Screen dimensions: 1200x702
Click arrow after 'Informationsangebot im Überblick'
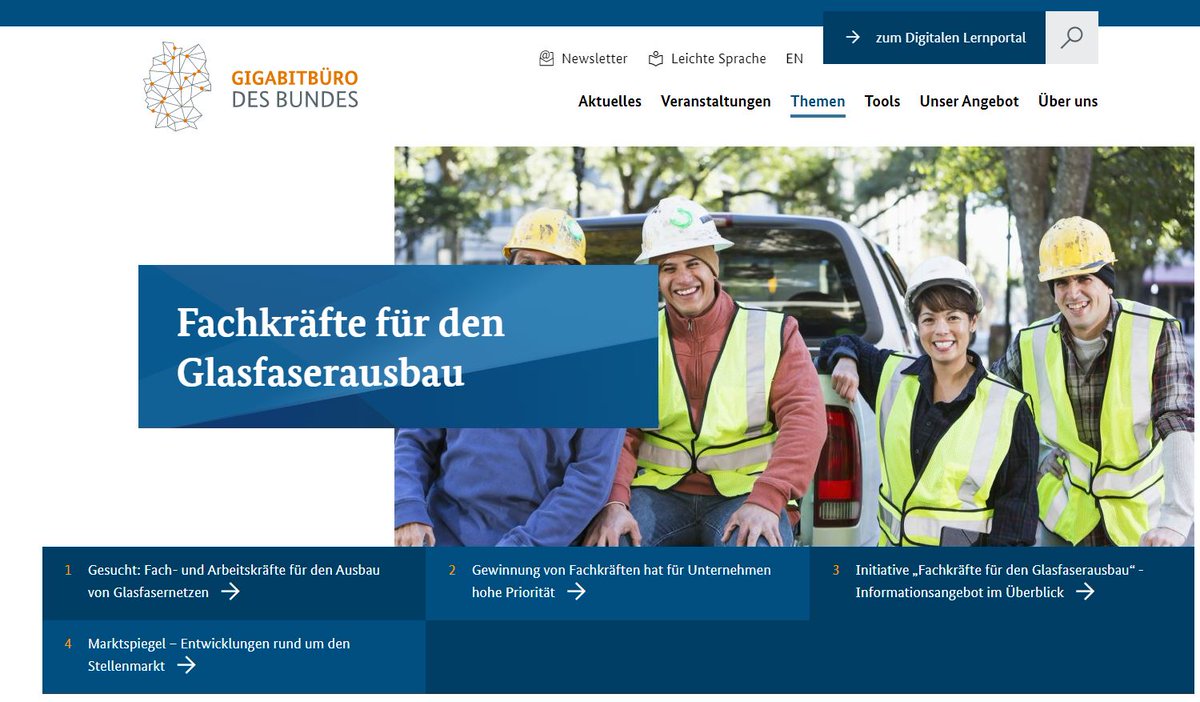1085,592
